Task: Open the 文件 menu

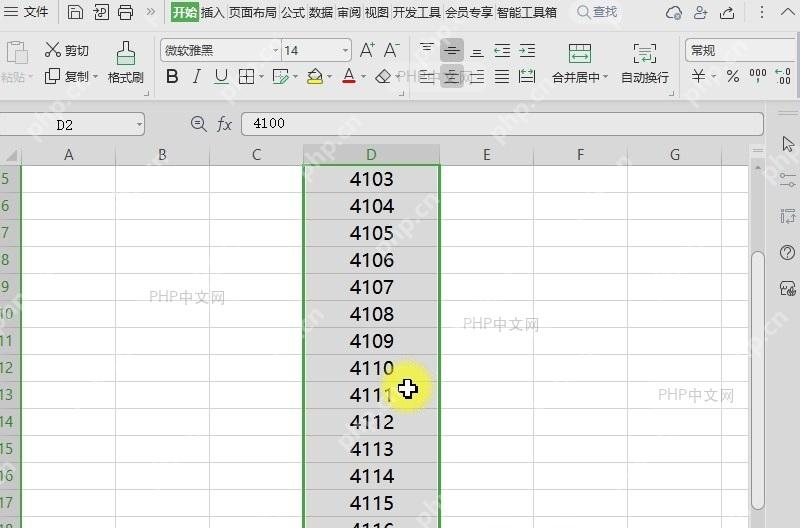Action: click(x=26, y=12)
